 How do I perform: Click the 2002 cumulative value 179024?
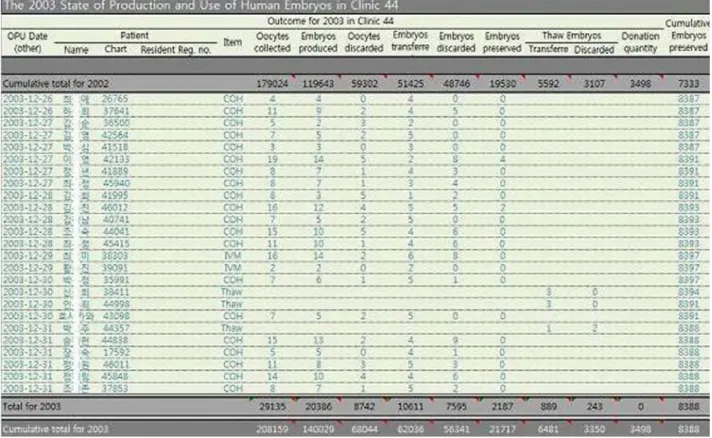coord(272,84)
